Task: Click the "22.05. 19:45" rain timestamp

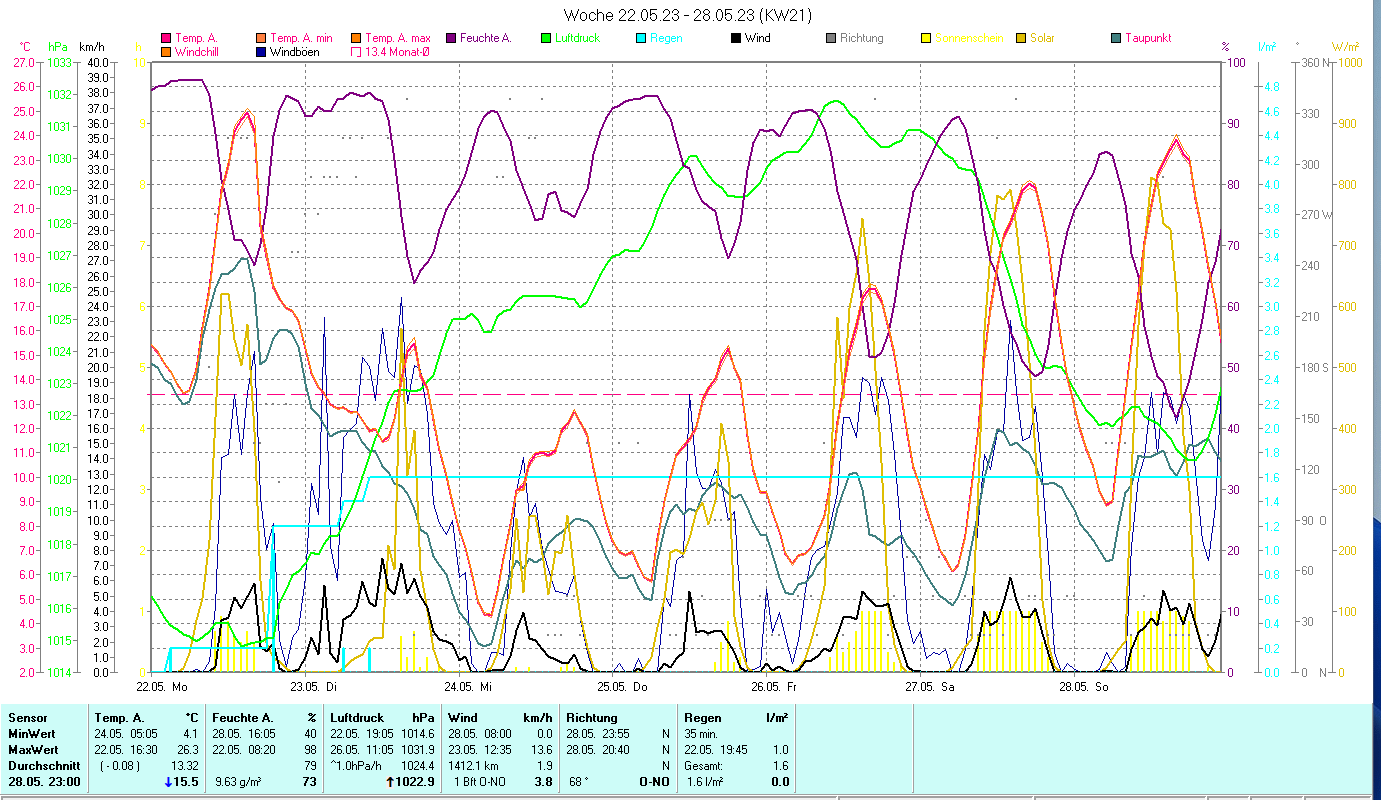Action: coord(716,750)
